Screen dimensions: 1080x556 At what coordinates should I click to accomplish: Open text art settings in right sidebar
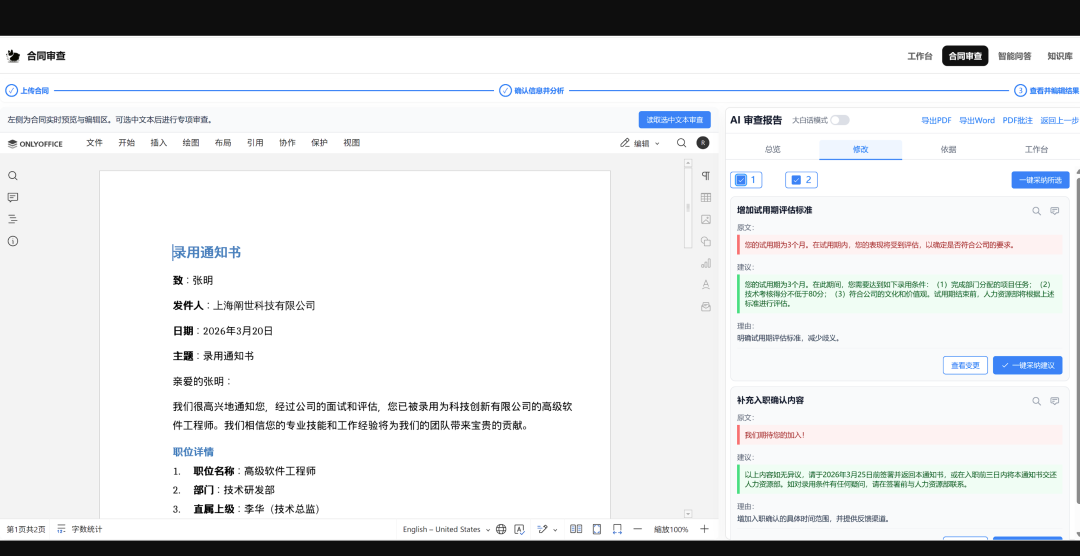705,285
